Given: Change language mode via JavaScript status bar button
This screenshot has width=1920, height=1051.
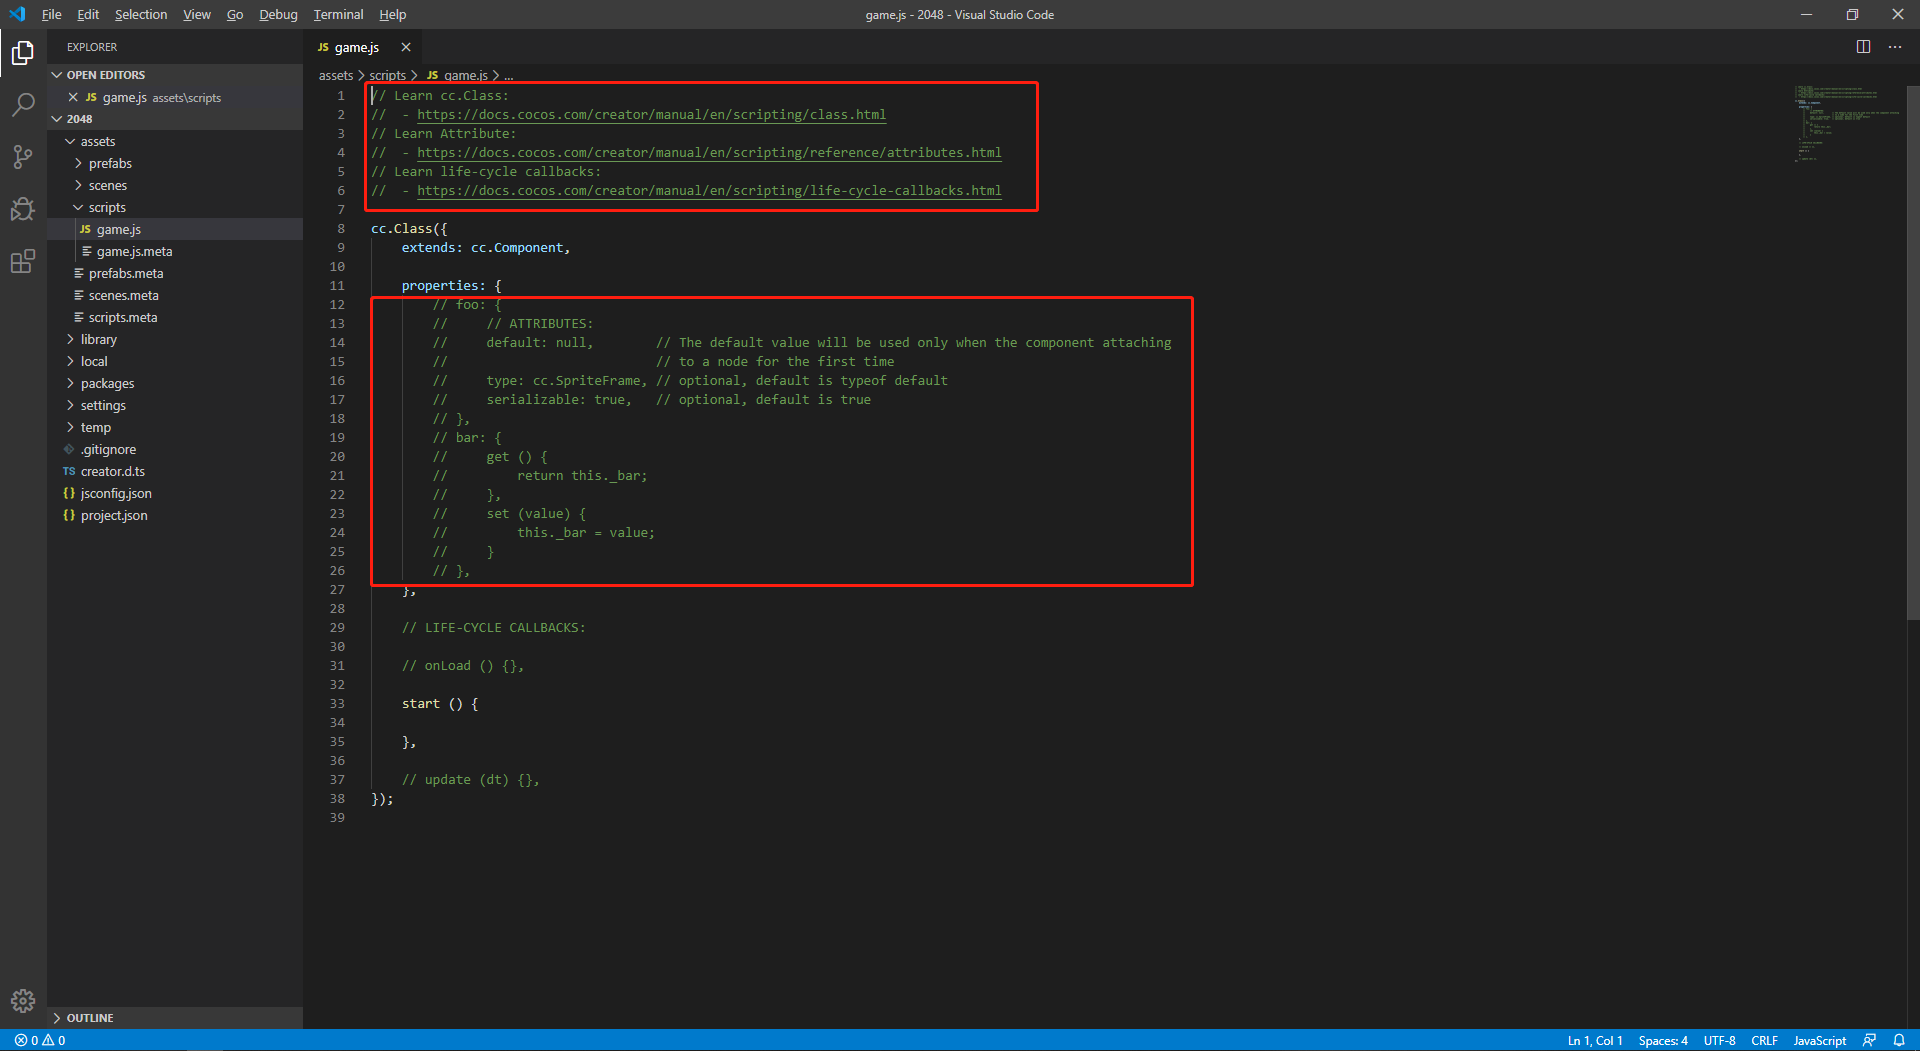Looking at the screenshot, I should 1818,1040.
